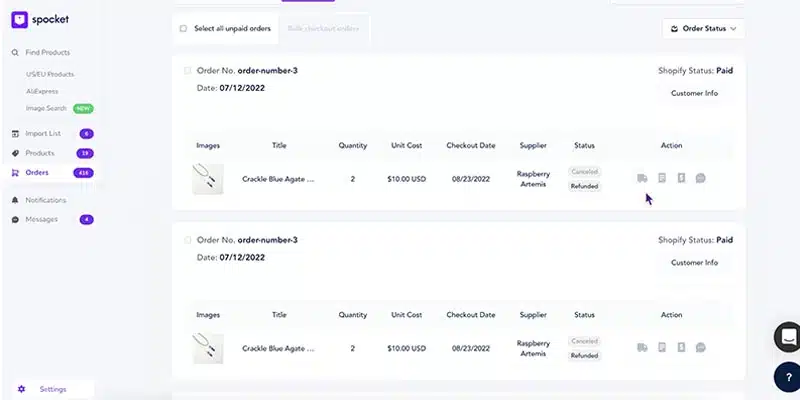Image resolution: width=800 pixels, height=400 pixels.
Task: Click the supplier chat icon in second order
Action: coord(701,347)
